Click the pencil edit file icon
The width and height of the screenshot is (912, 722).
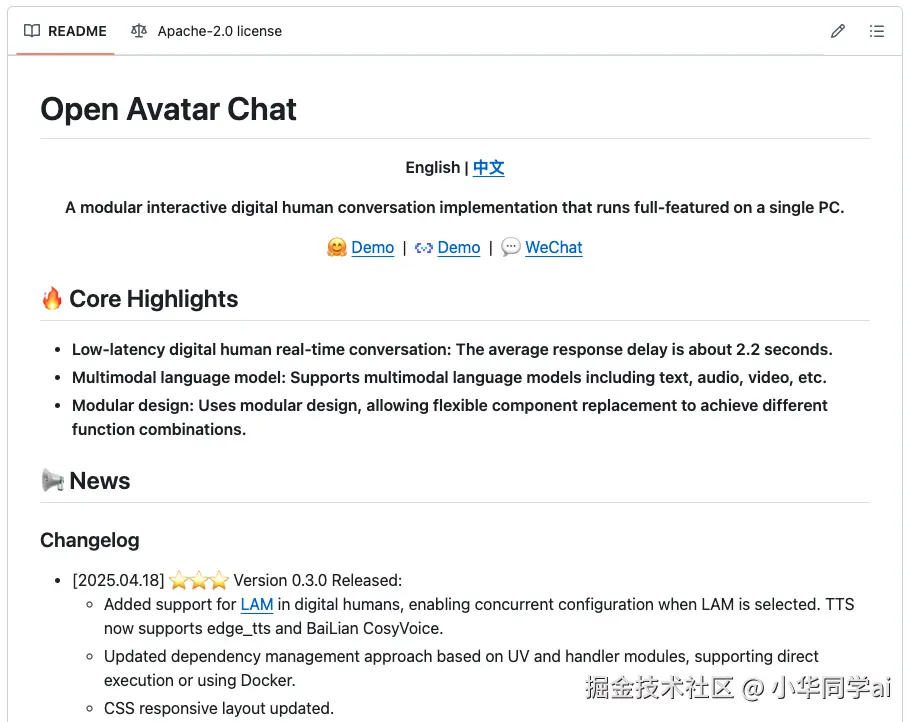point(838,31)
